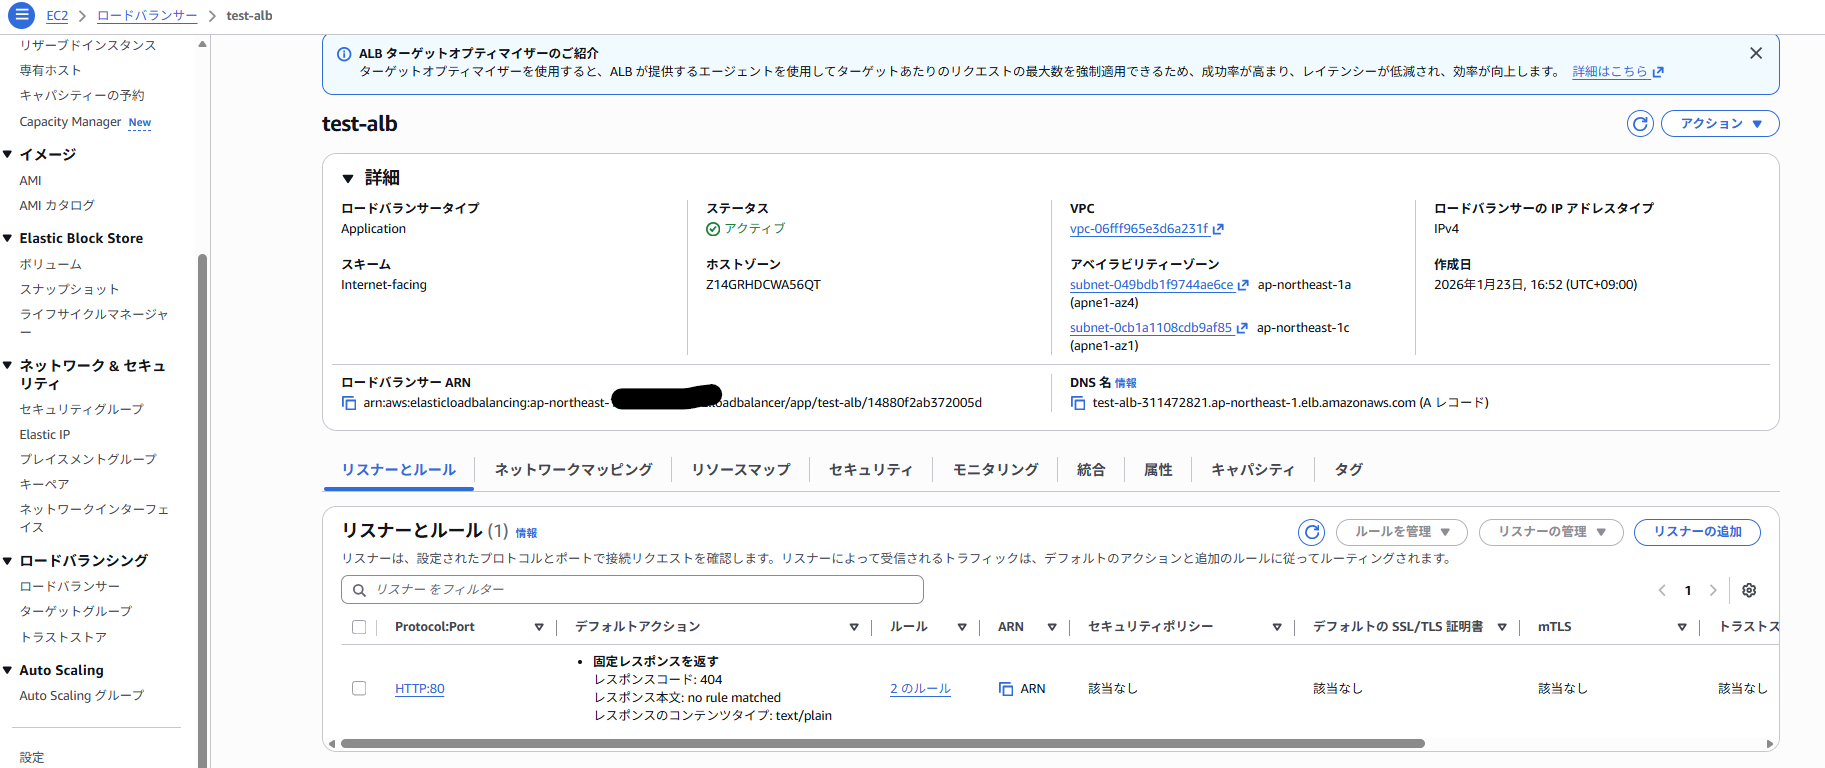Open the 2 のルール link
The width and height of the screenshot is (1825, 768).
point(920,689)
